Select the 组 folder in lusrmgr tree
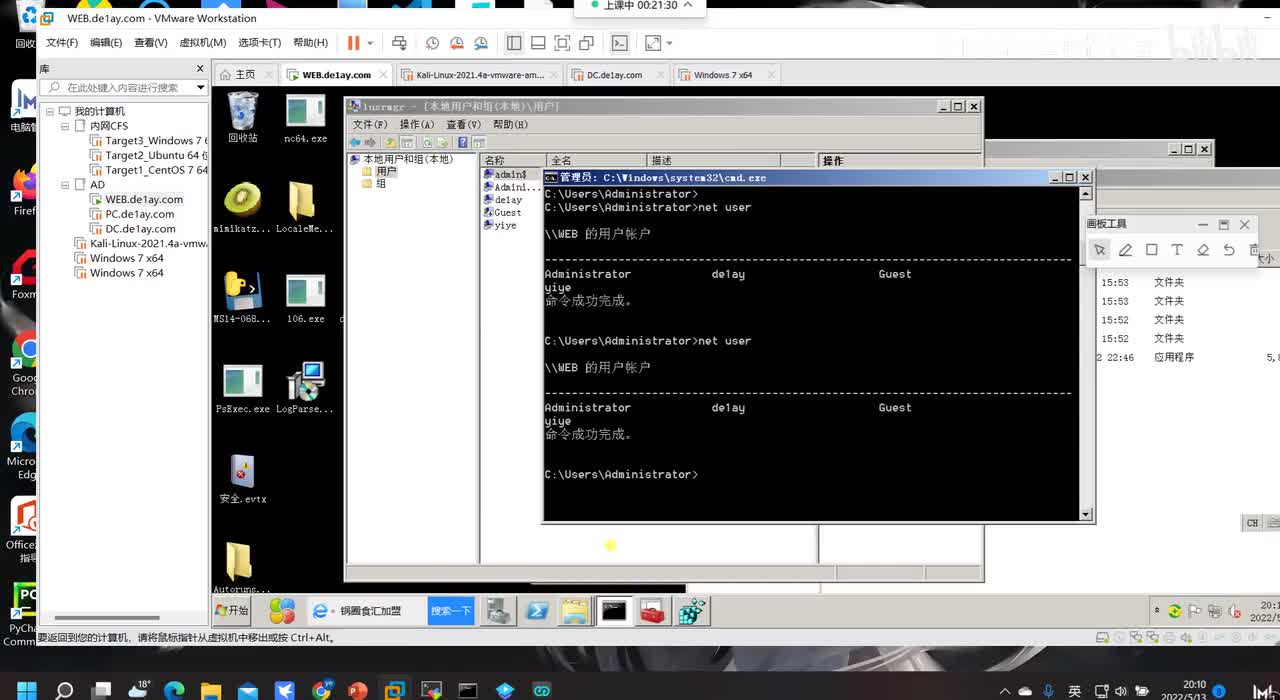 coord(381,184)
